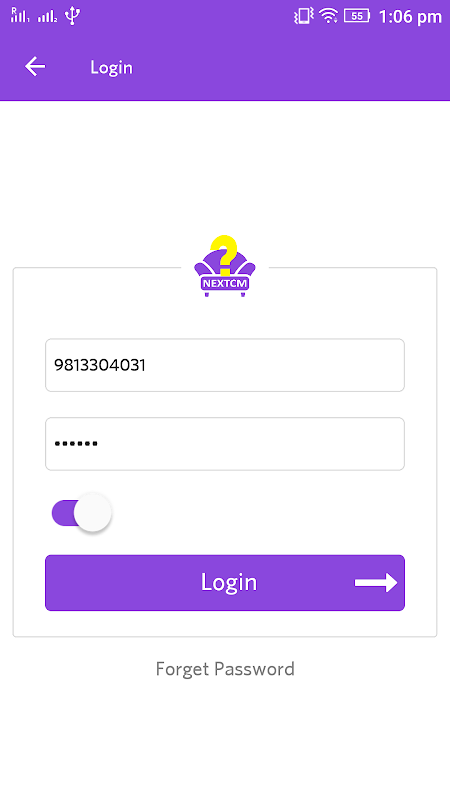Tap the first SIM signal icon

20,15
